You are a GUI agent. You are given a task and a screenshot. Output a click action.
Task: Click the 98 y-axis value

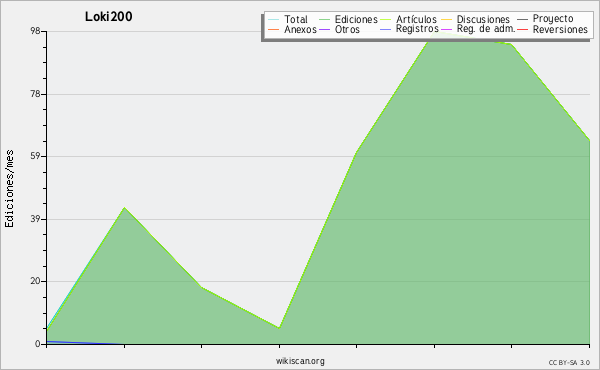35,31
